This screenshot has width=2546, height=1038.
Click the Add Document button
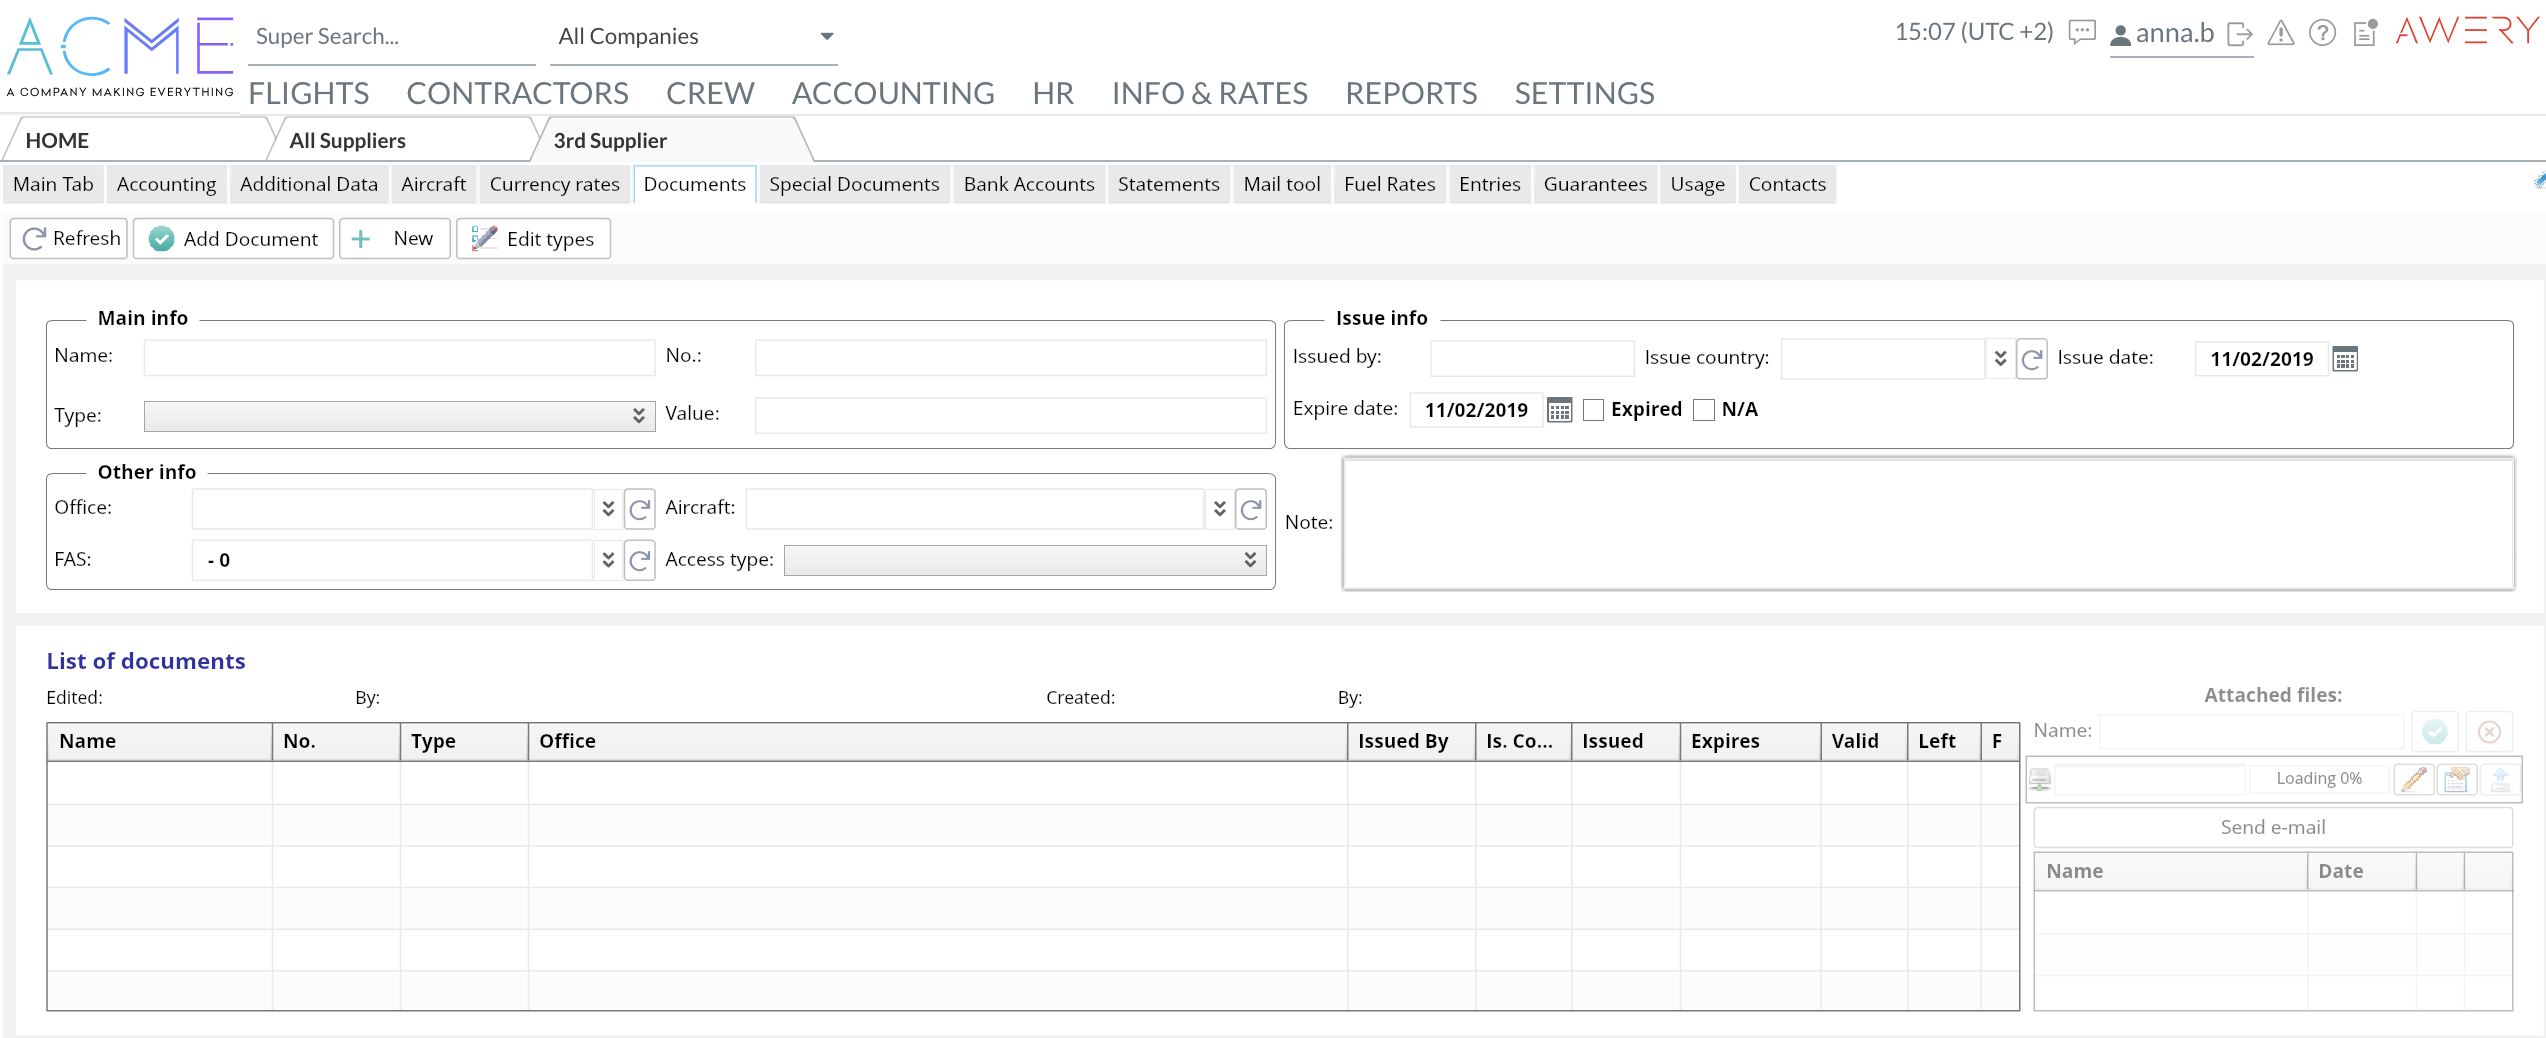233,239
